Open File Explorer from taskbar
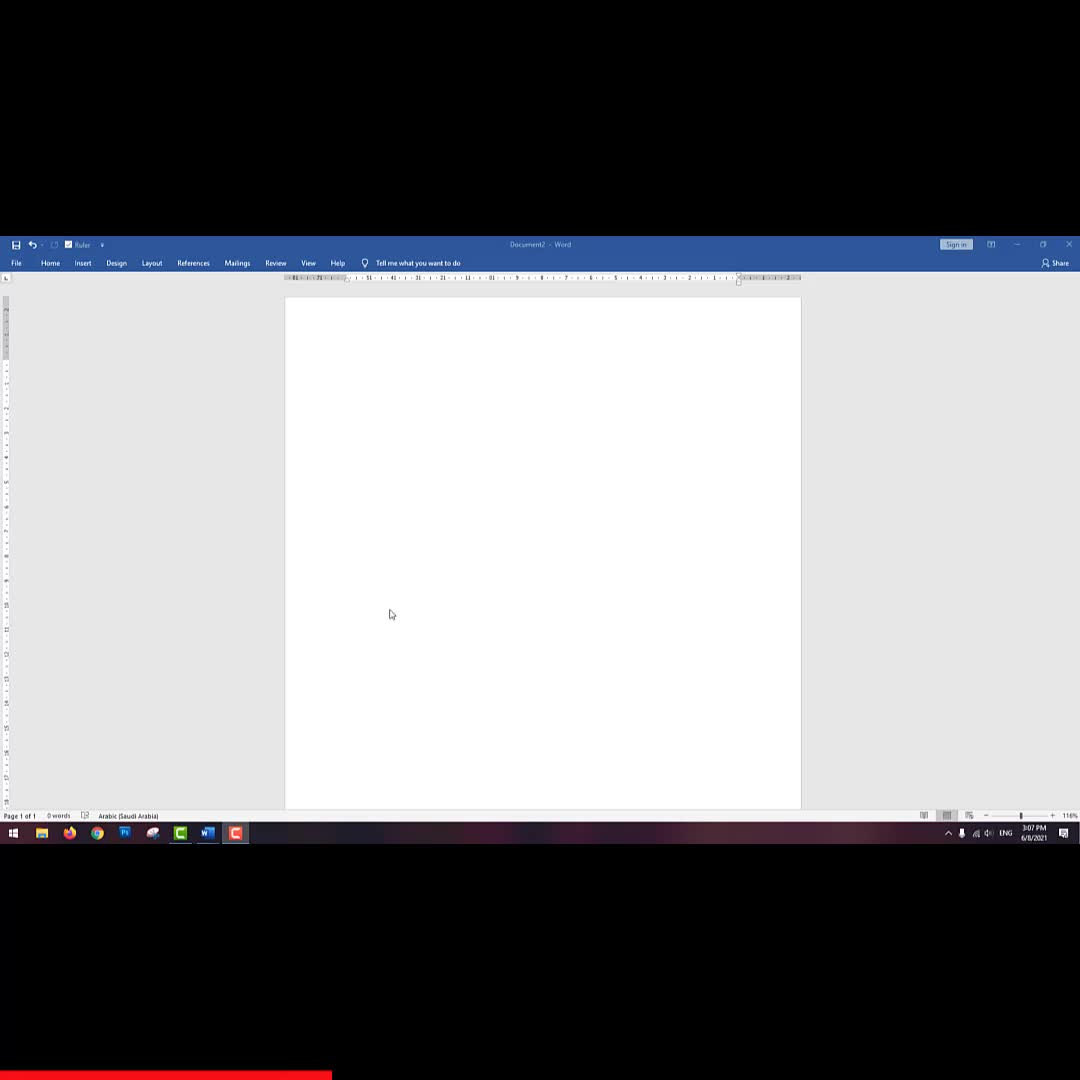The height and width of the screenshot is (1080, 1080). point(42,833)
